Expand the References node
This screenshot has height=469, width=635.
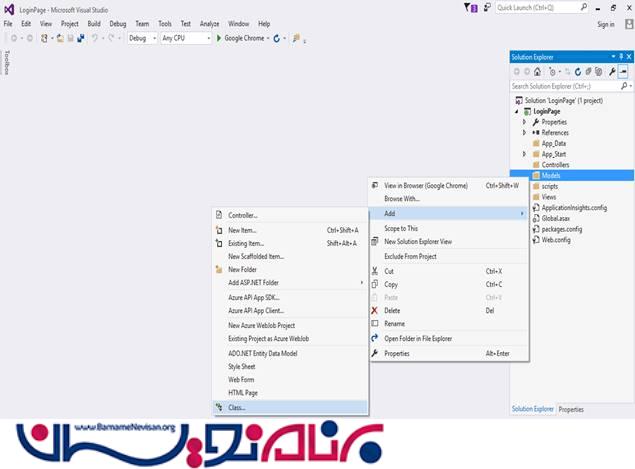click(x=524, y=132)
